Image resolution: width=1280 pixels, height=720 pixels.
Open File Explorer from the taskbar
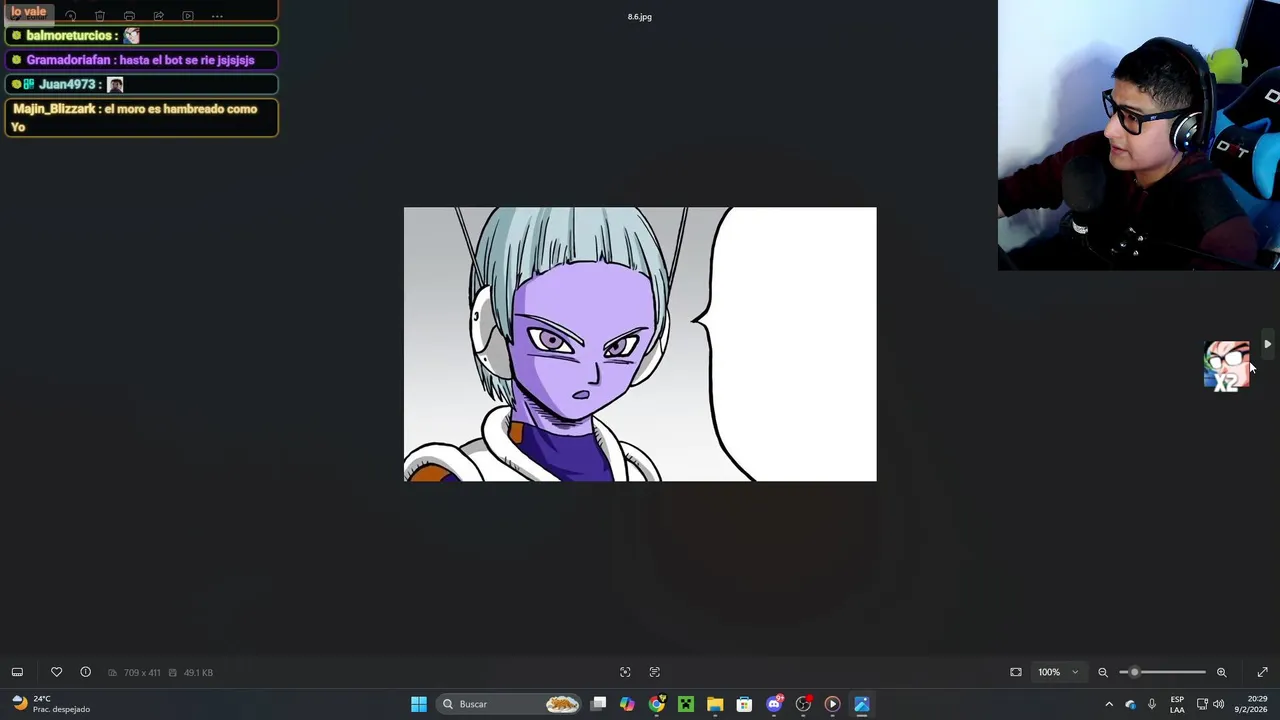(x=715, y=704)
